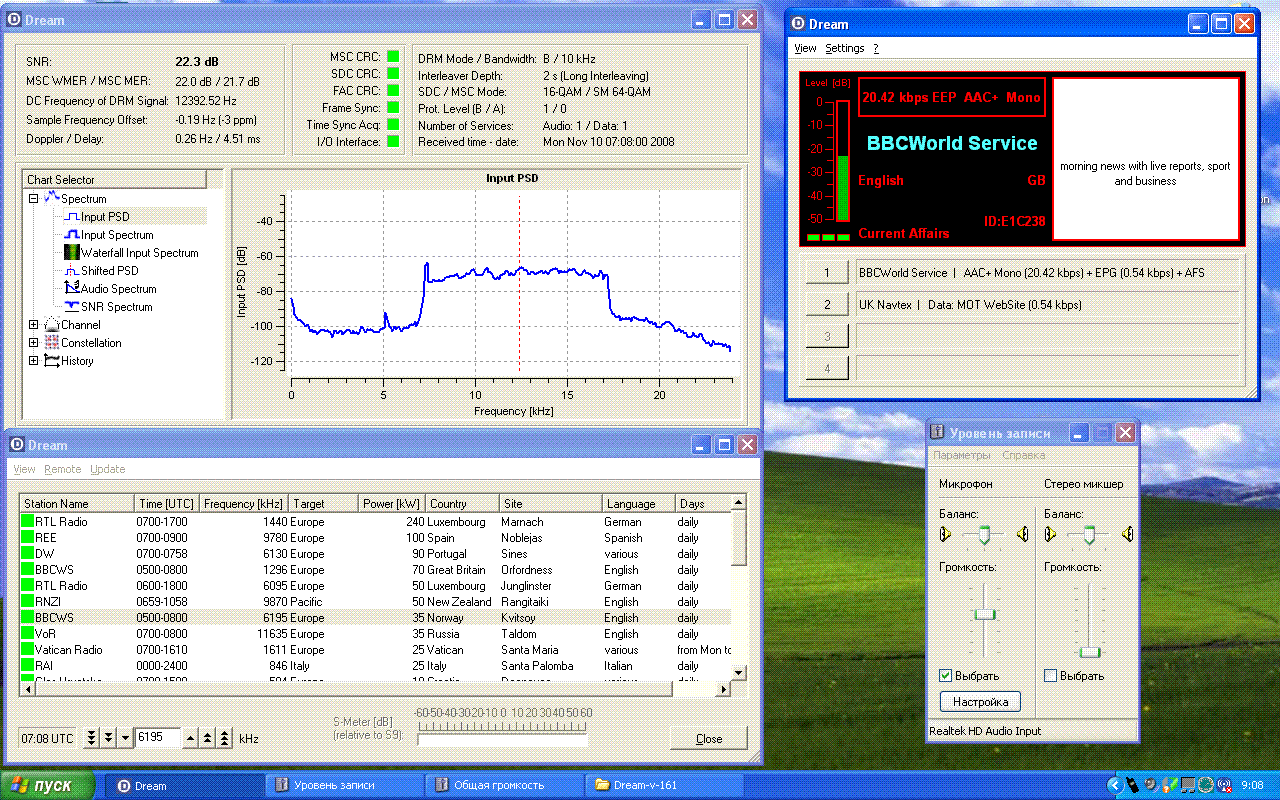Select service button 2 for UK Navtex

827,304
